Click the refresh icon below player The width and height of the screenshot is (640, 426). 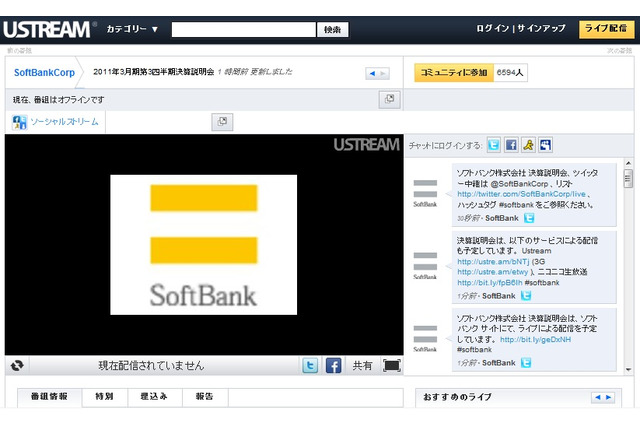(x=17, y=366)
